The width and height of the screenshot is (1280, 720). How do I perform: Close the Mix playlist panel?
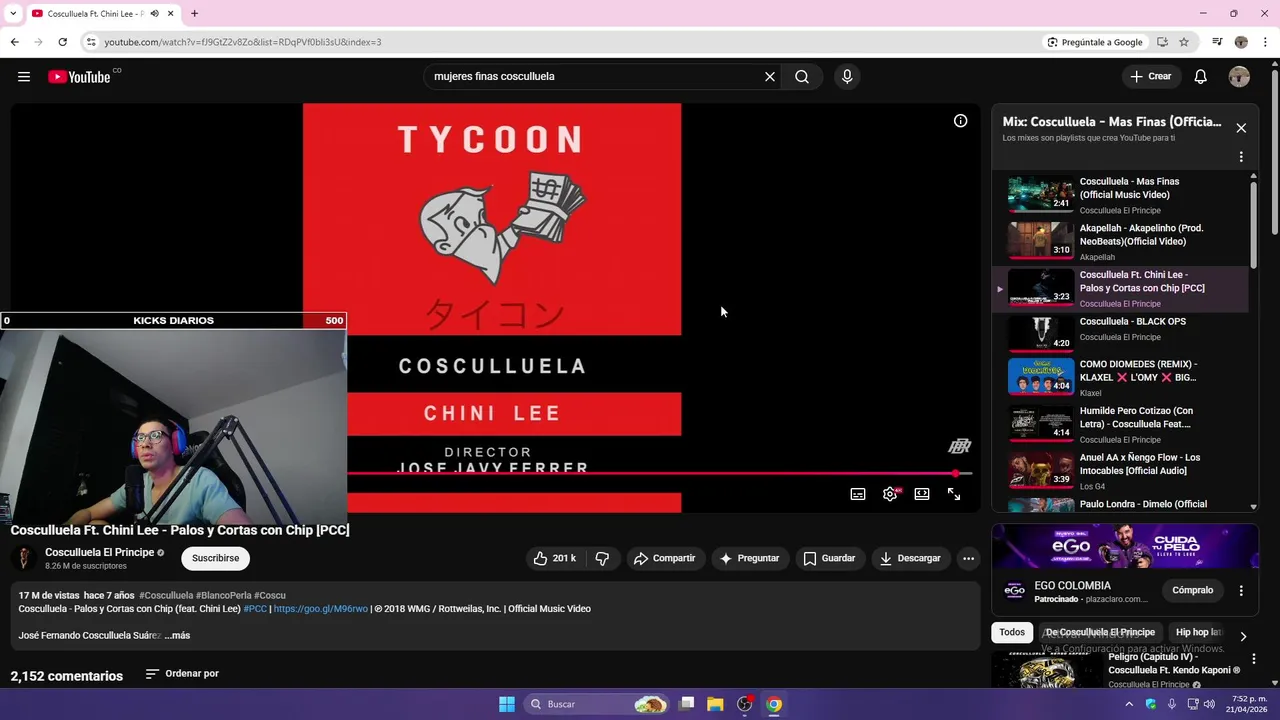(1241, 128)
